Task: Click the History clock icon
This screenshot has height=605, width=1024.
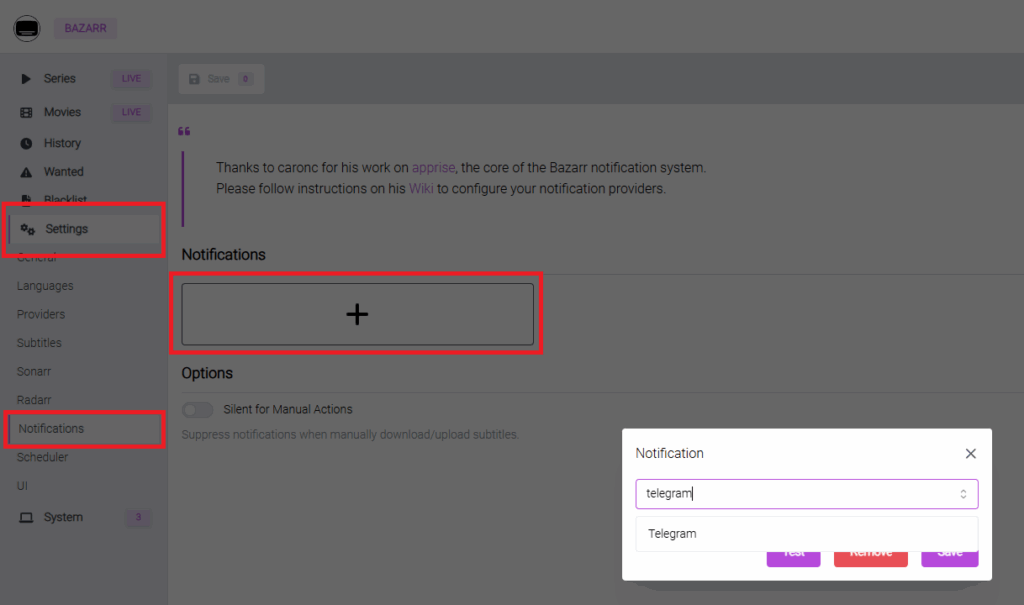Action: click(x=26, y=143)
